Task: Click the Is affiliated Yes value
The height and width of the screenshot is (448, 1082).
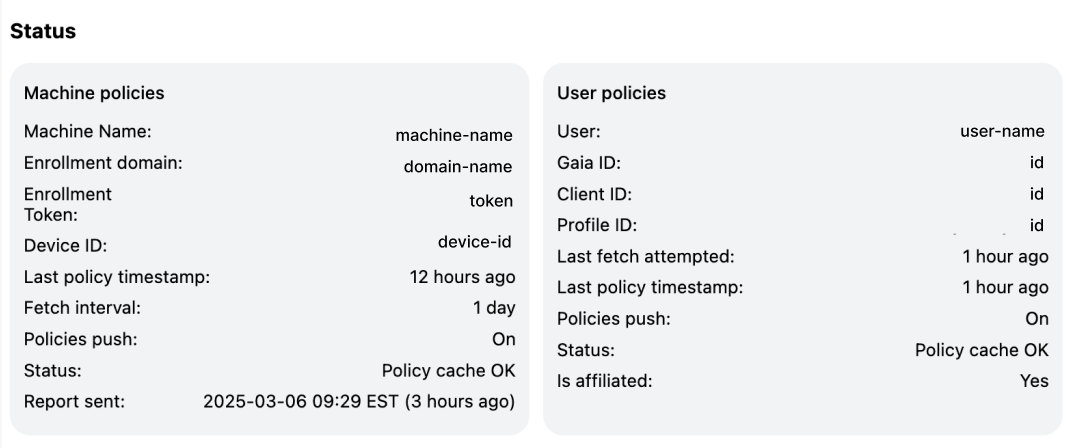Action: 1034,381
